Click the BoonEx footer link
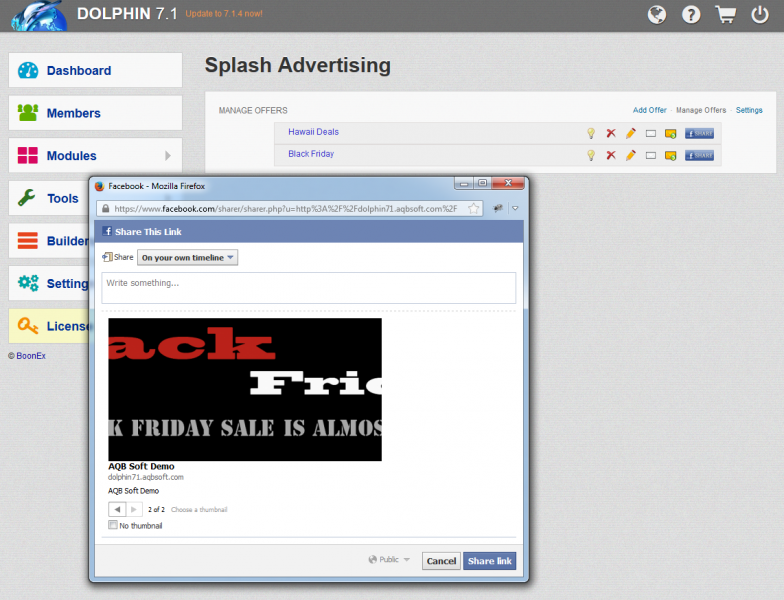This screenshot has height=600, width=784. point(31,356)
